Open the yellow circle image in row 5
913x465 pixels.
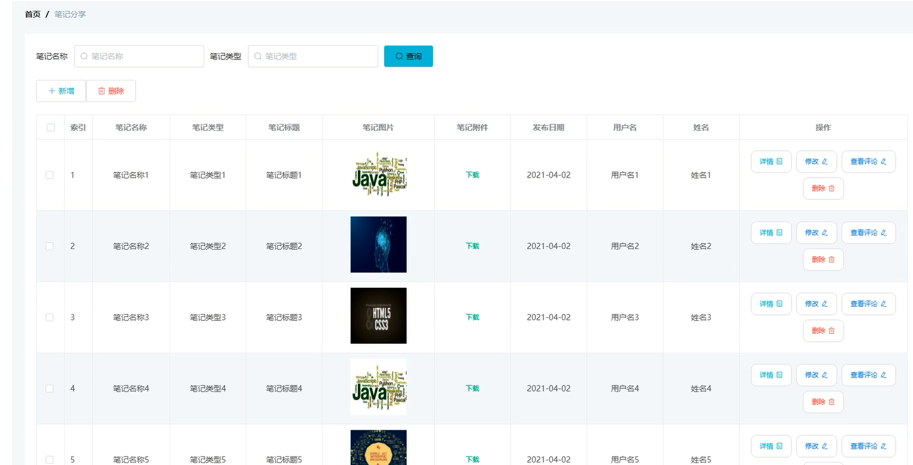point(378,448)
